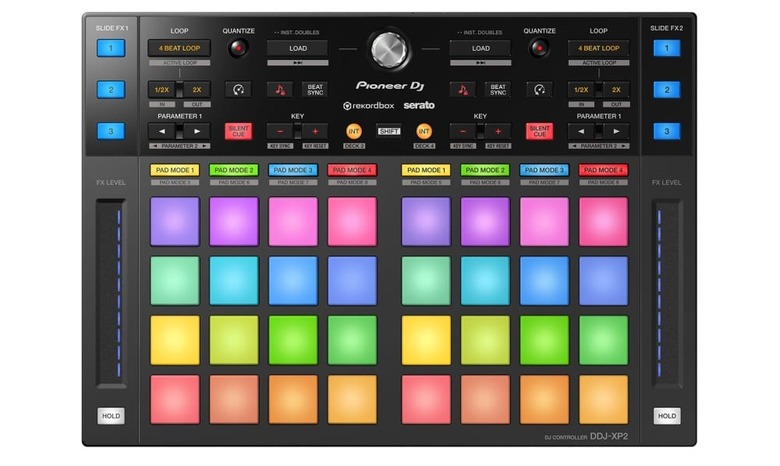Push the central silver rotary browse knob

pos(389,50)
